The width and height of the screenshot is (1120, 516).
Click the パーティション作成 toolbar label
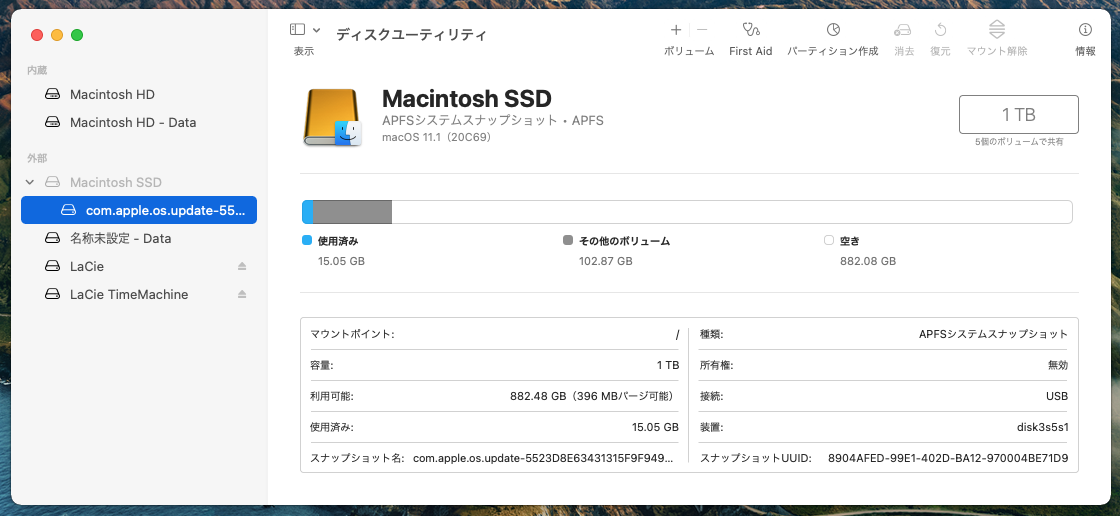(833, 51)
